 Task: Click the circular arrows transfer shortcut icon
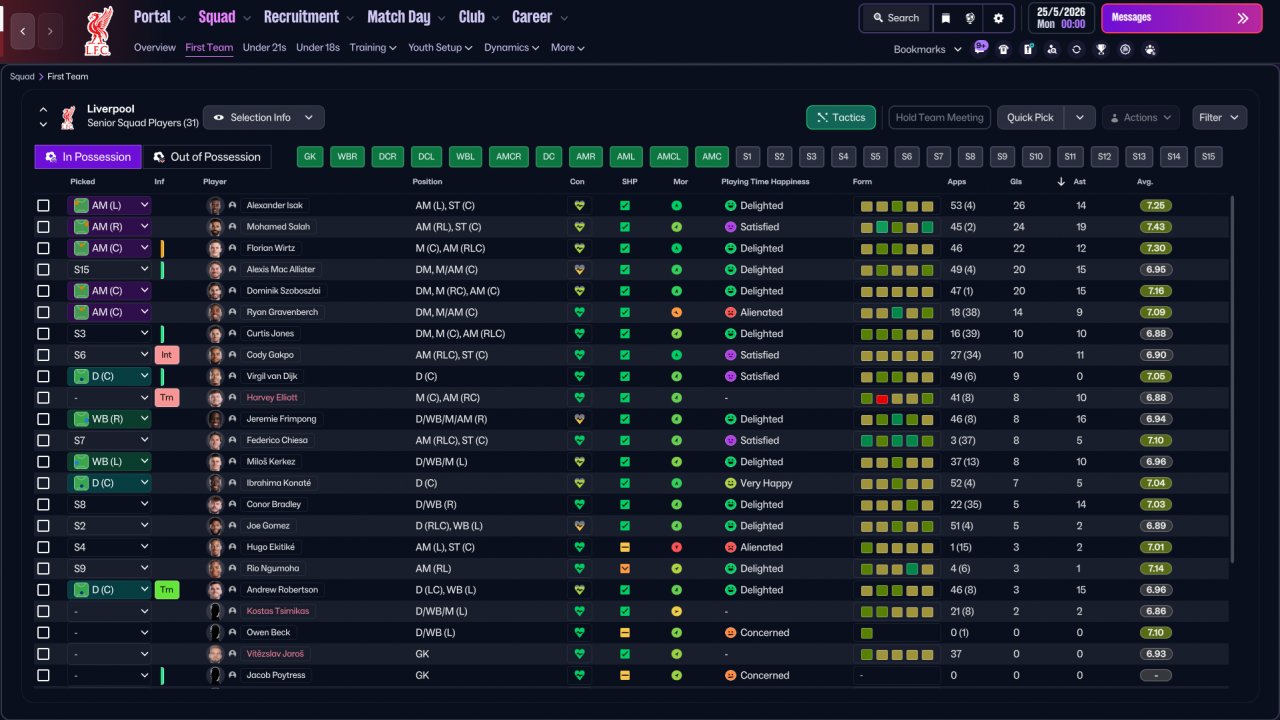pyautogui.click(x=1076, y=49)
